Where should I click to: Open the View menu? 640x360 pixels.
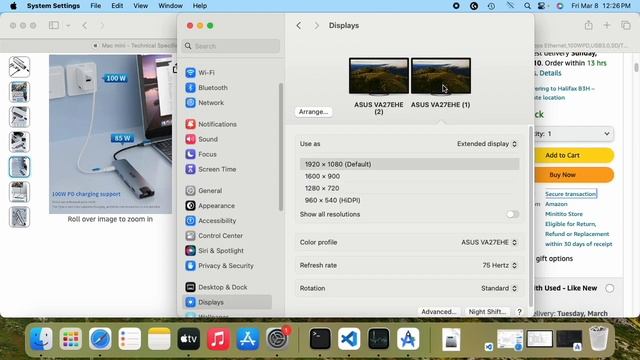tap(140, 6)
